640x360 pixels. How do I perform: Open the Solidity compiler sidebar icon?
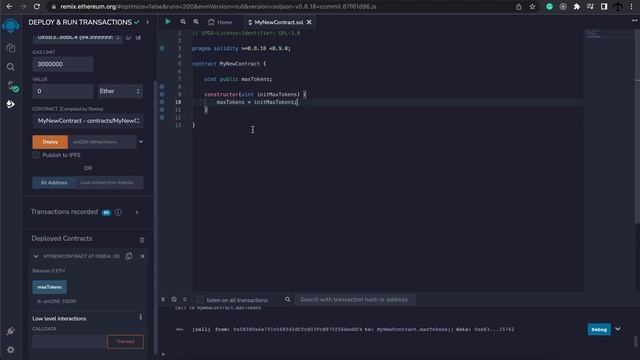pos(12,86)
